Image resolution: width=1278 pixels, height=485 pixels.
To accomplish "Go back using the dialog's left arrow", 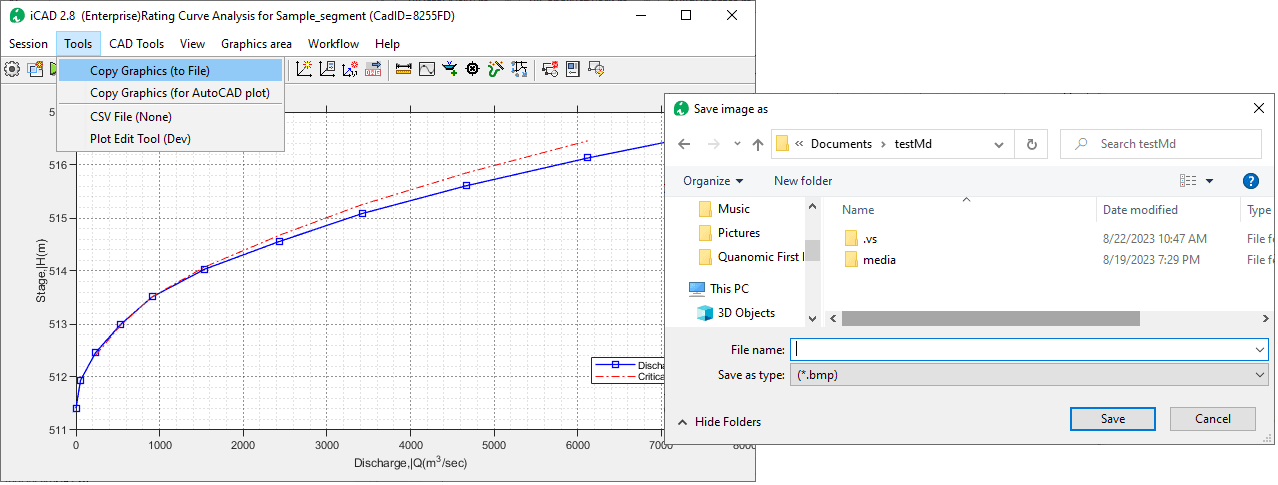I will (x=684, y=144).
